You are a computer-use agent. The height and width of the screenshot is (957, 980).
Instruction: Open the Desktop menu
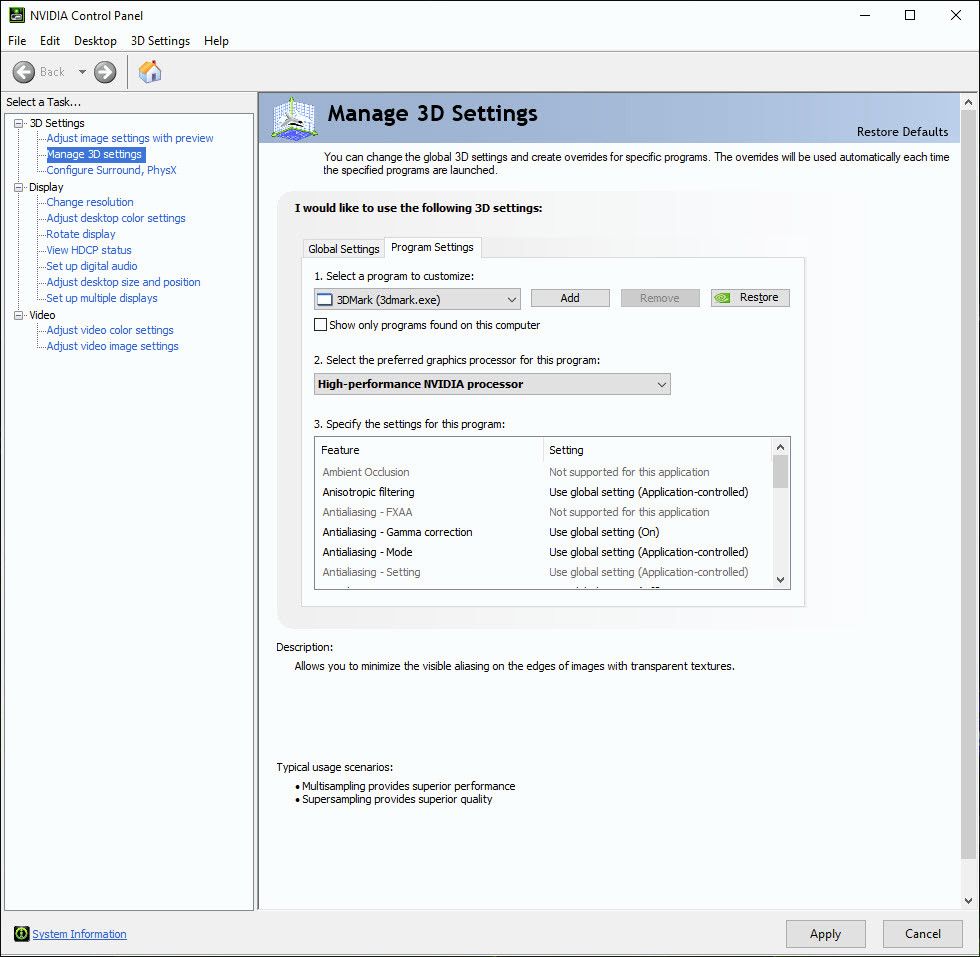click(x=95, y=41)
